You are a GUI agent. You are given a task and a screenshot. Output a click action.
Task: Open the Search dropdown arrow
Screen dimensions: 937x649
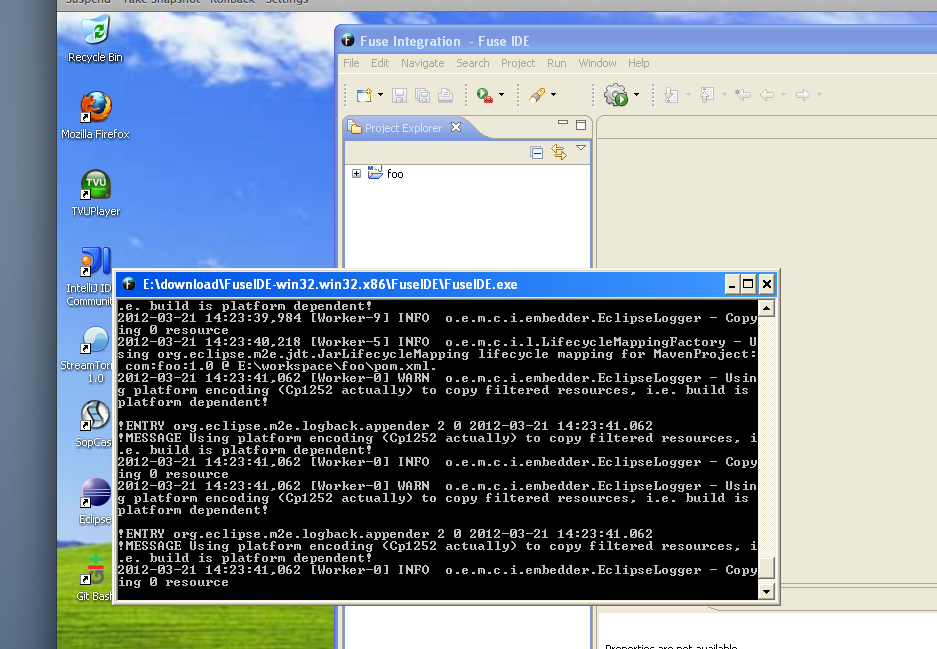(x=553, y=94)
